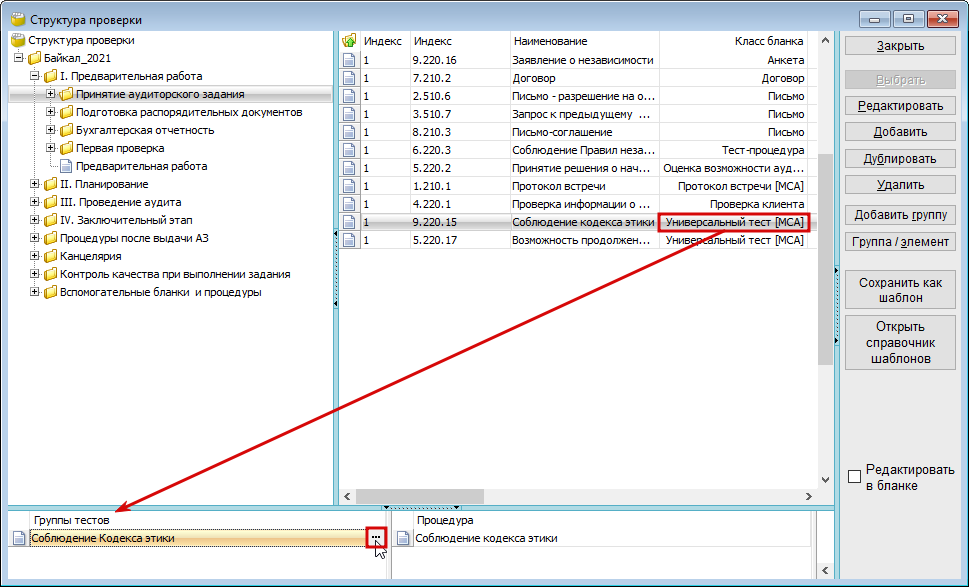Click document icon of Договор row

349,78
